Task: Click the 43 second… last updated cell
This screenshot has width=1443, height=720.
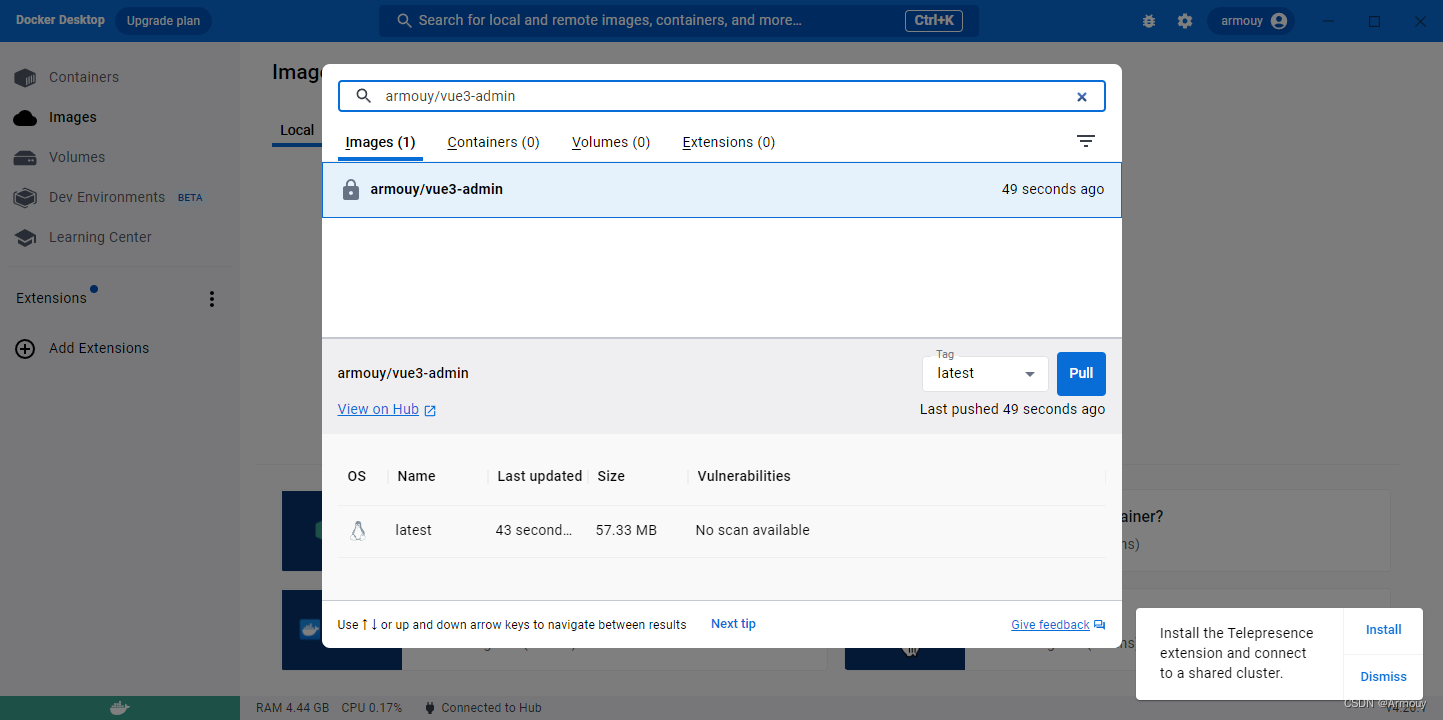Action: point(534,530)
